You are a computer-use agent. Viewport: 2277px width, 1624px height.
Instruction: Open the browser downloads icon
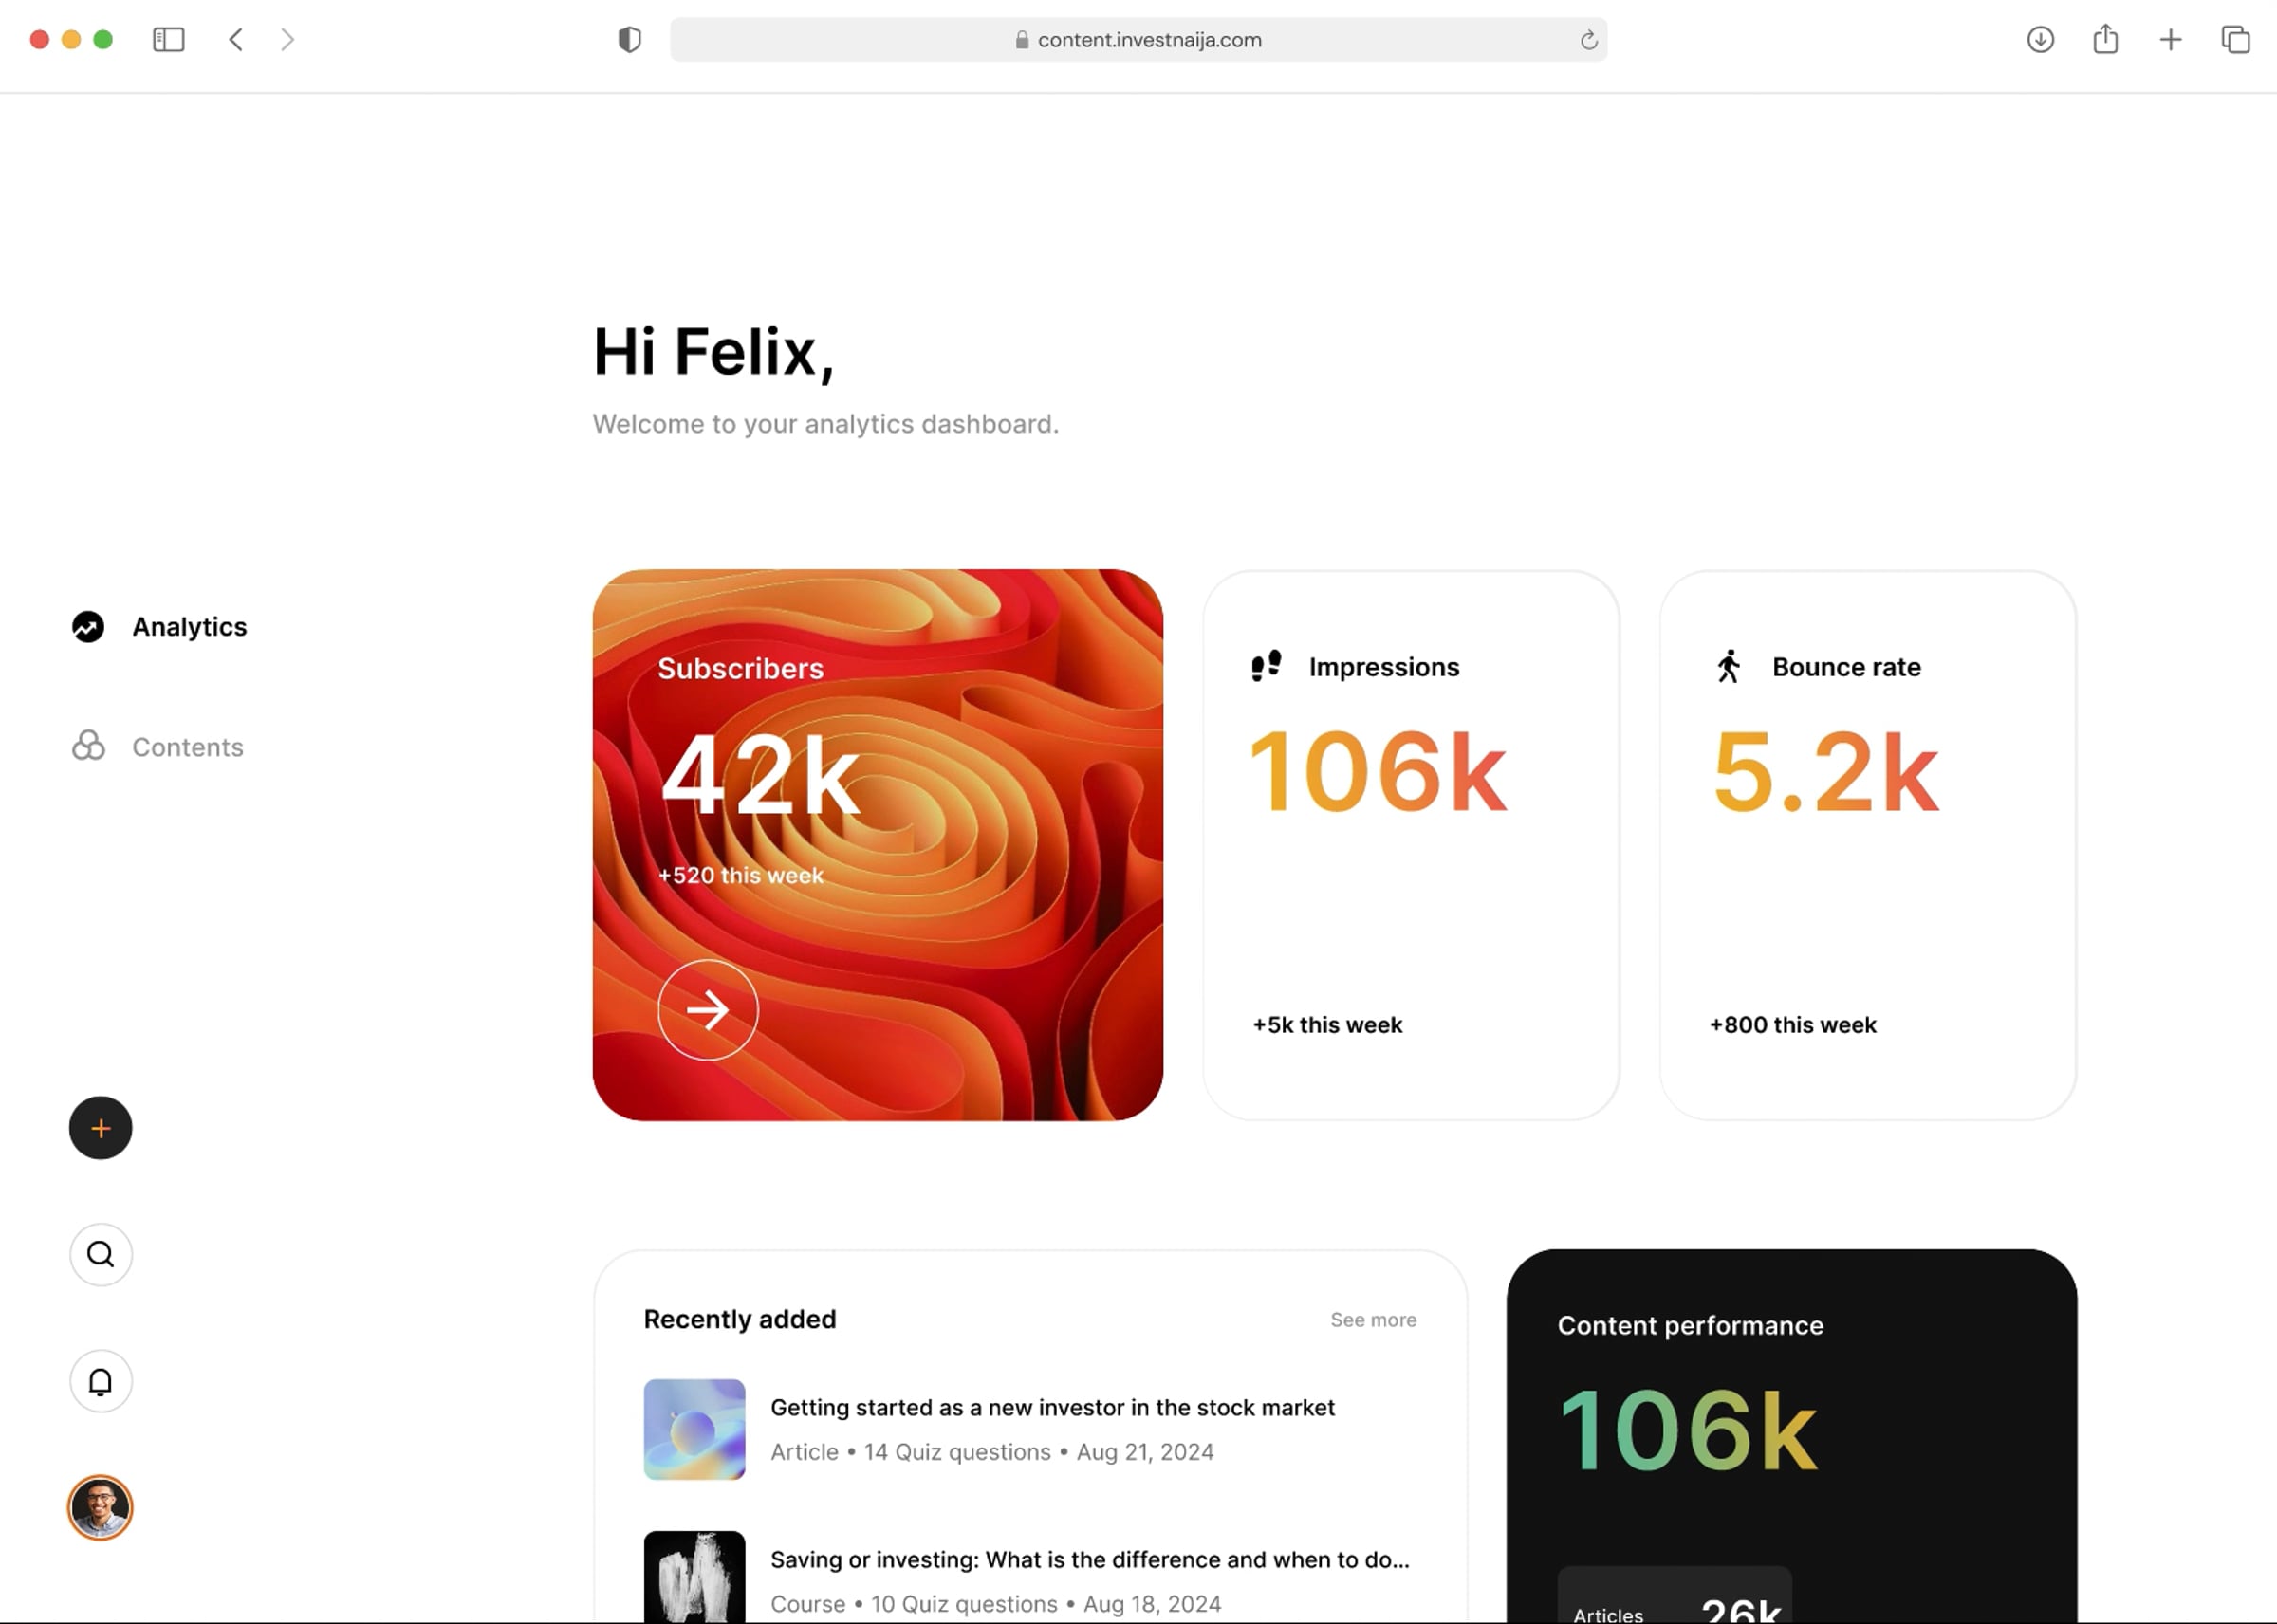click(2040, 40)
